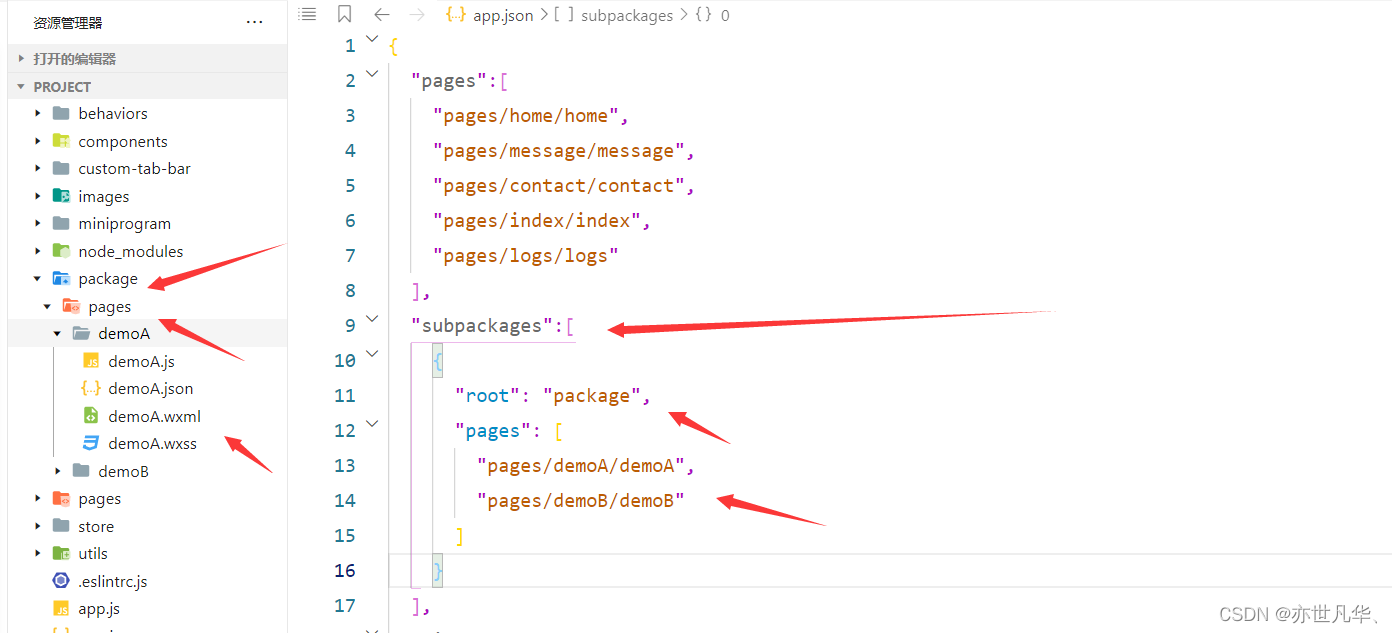Image resolution: width=1392 pixels, height=633 pixels.
Task: Click the red pages folder icon under package
Action: pos(71,306)
